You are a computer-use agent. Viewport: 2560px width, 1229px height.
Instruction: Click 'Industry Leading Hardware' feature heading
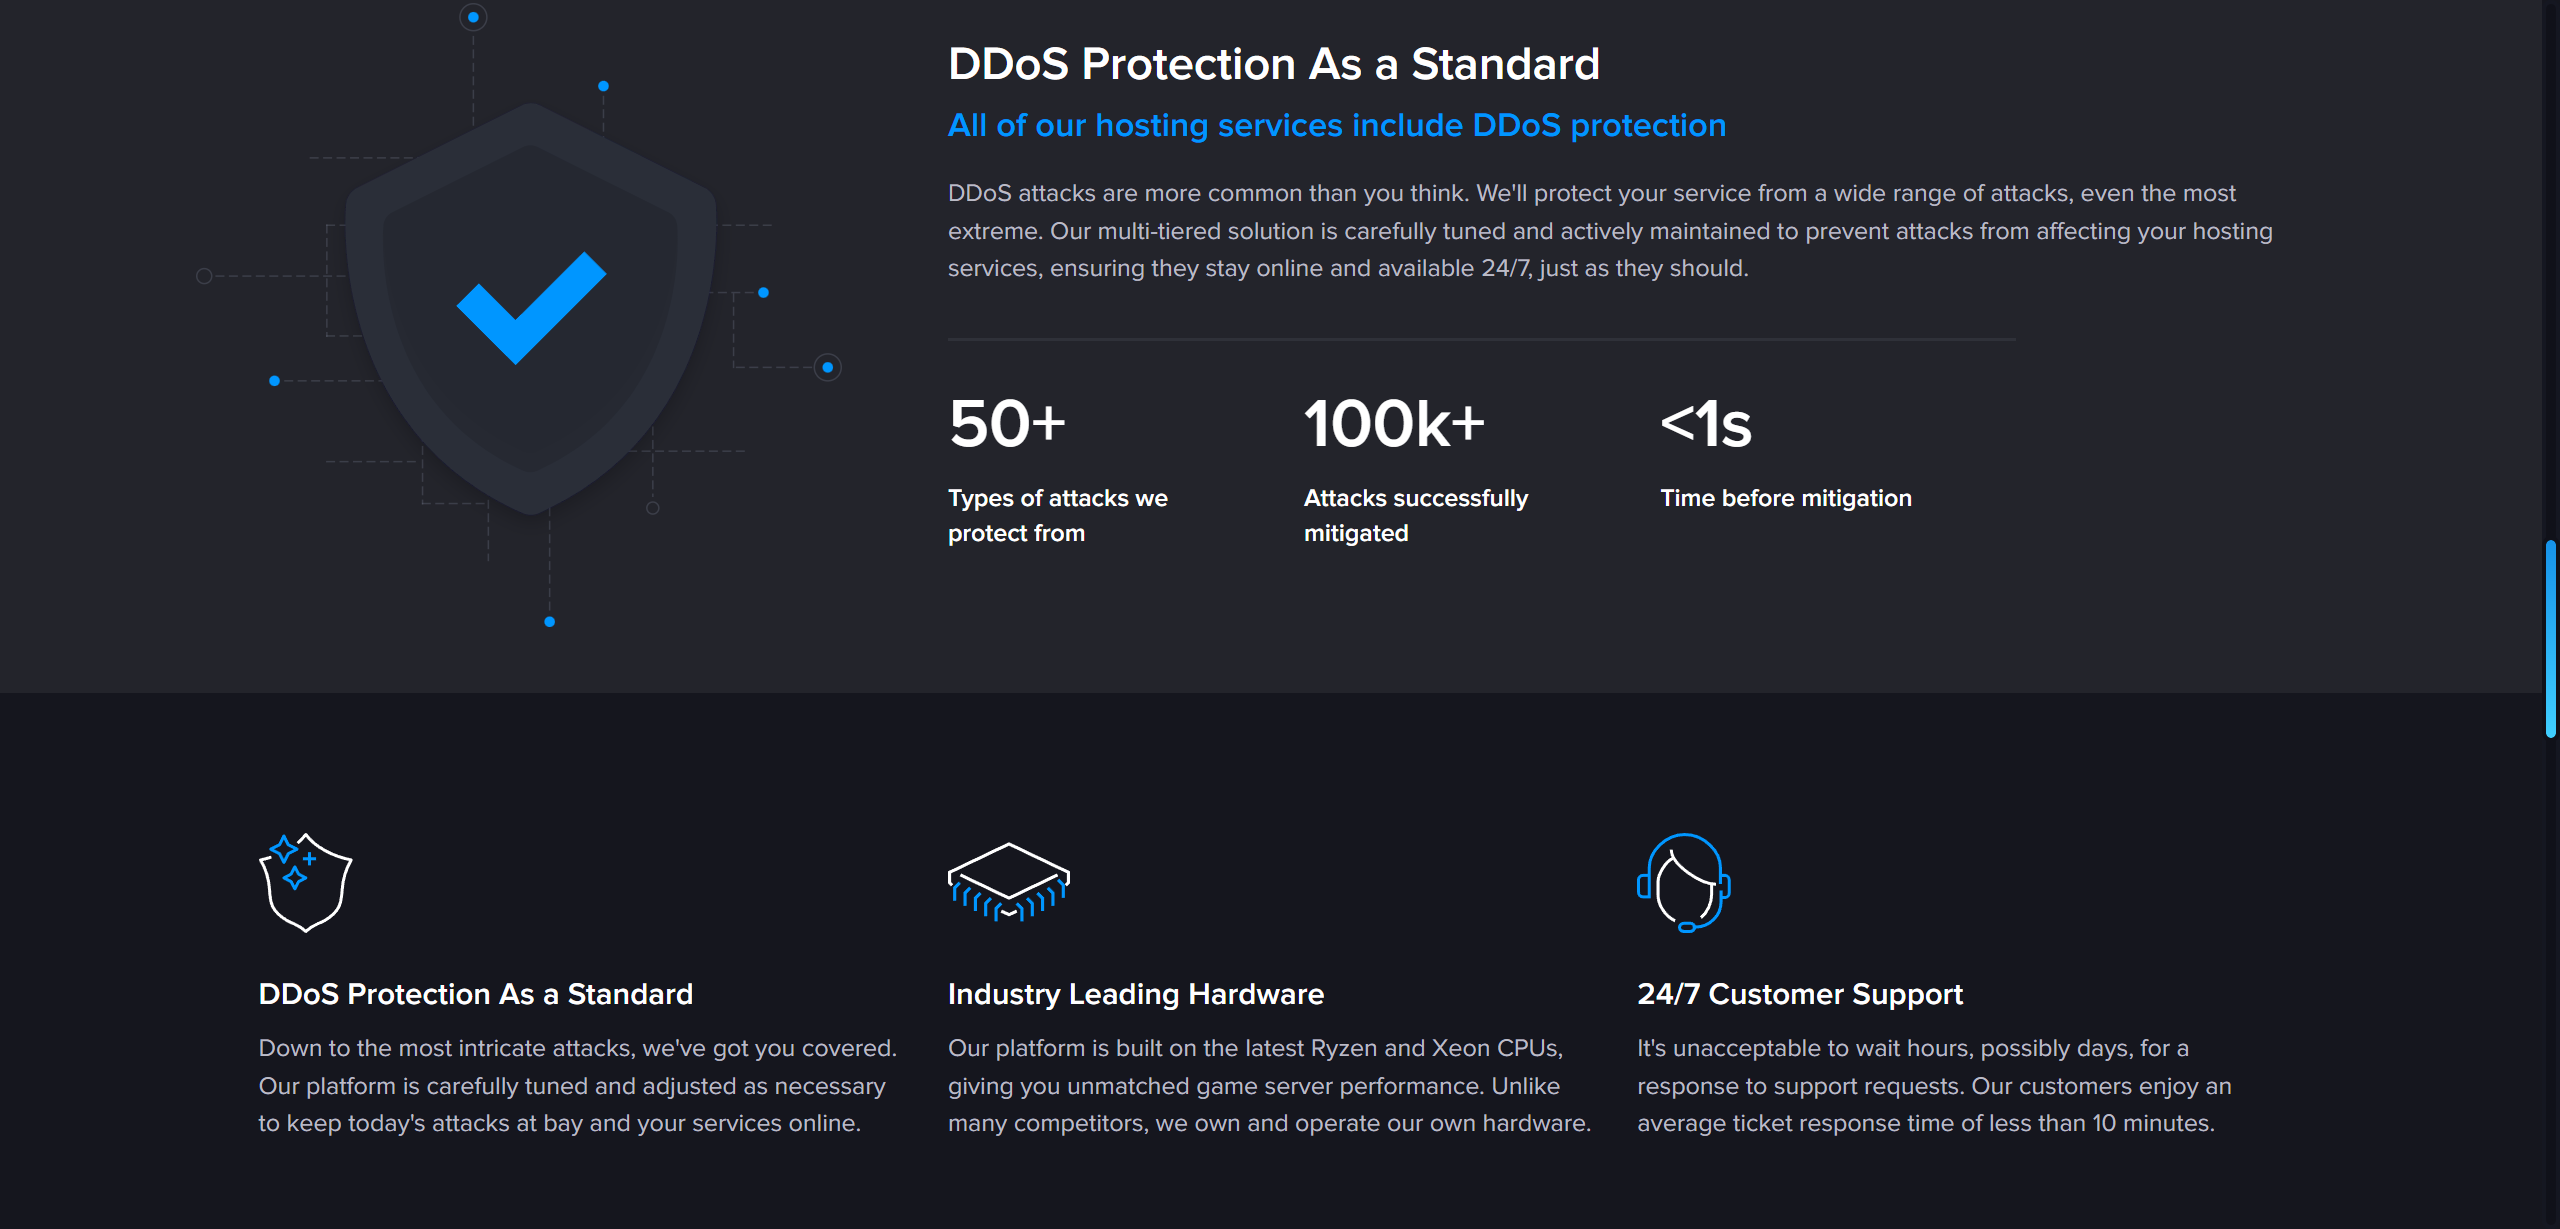(1135, 994)
